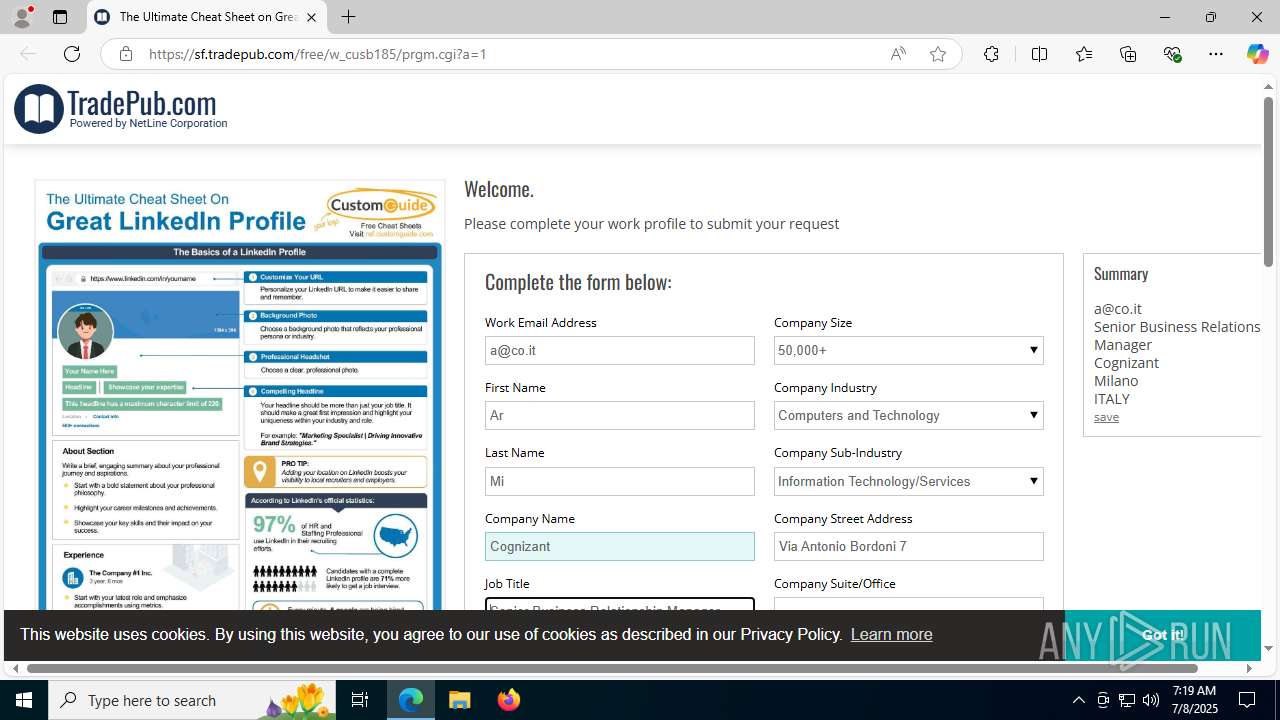The height and width of the screenshot is (720, 1280).
Task: Add page to favorites star icon
Action: [938, 54]
